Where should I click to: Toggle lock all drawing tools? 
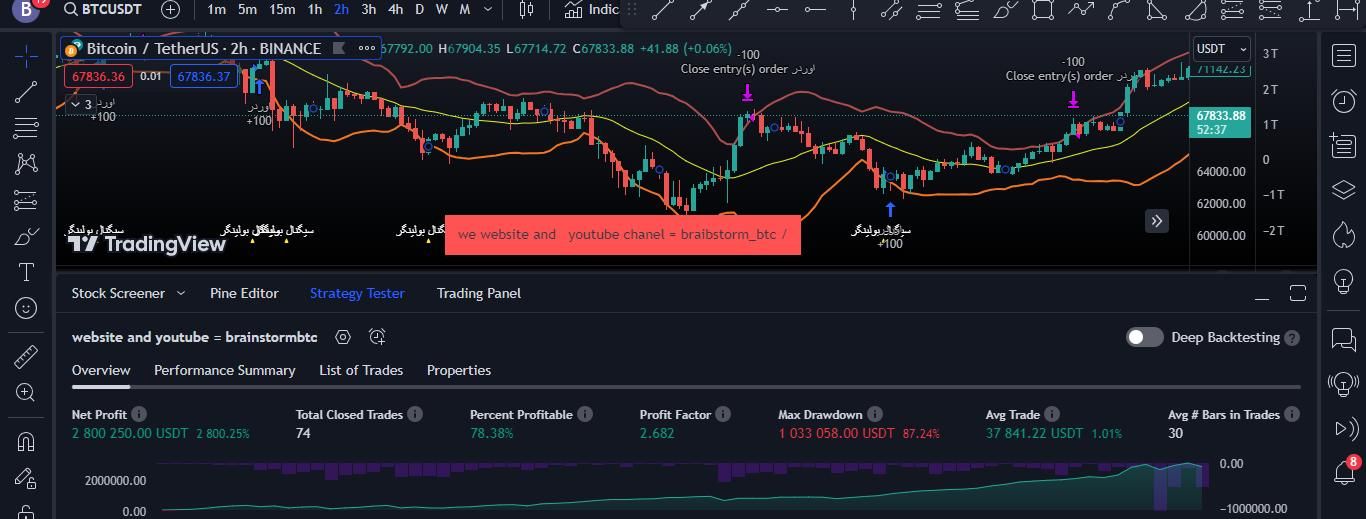pos(27,478)
